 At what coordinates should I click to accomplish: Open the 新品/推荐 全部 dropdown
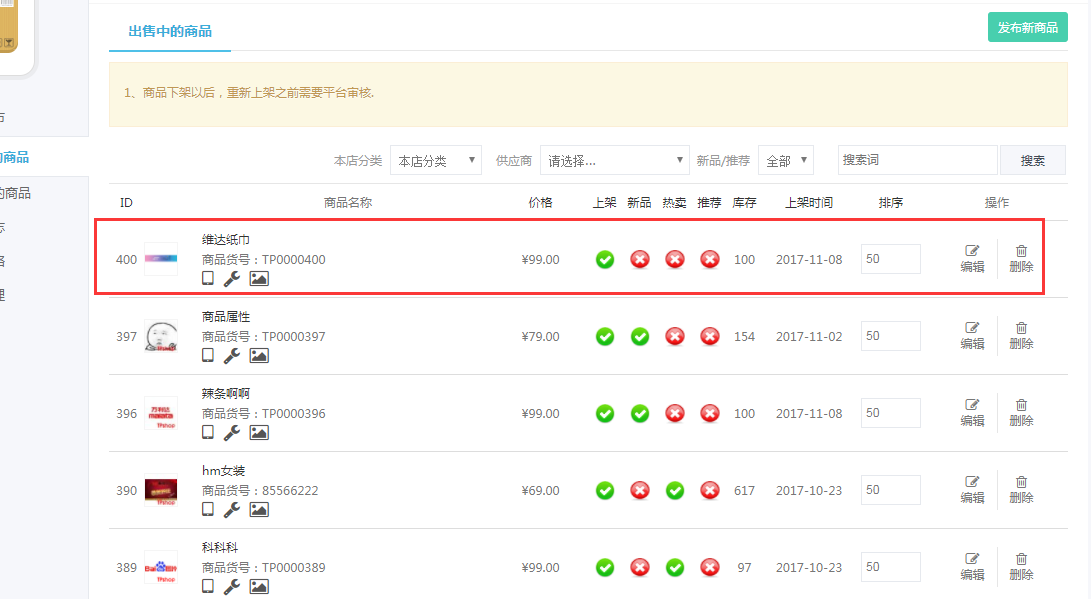(x=785, y=161)
